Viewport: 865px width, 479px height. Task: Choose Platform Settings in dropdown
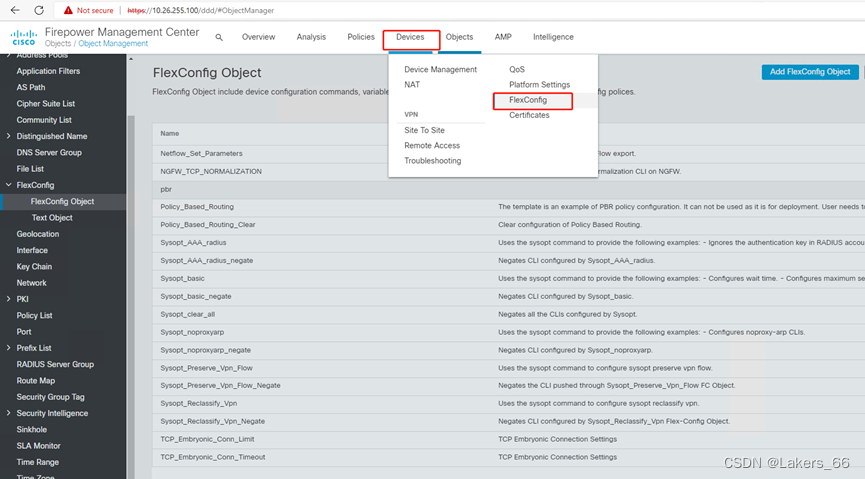coord(540,84)
